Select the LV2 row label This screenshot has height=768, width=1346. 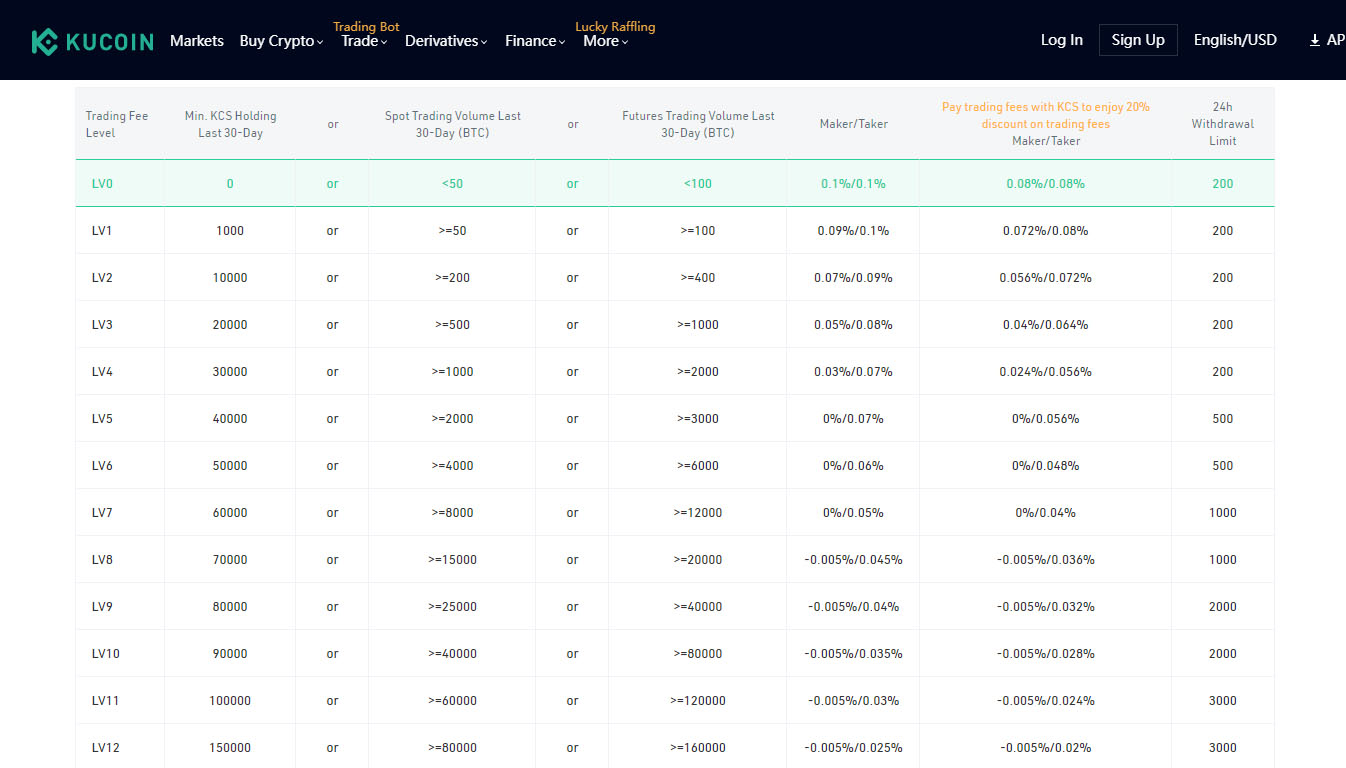coord(102,278)
